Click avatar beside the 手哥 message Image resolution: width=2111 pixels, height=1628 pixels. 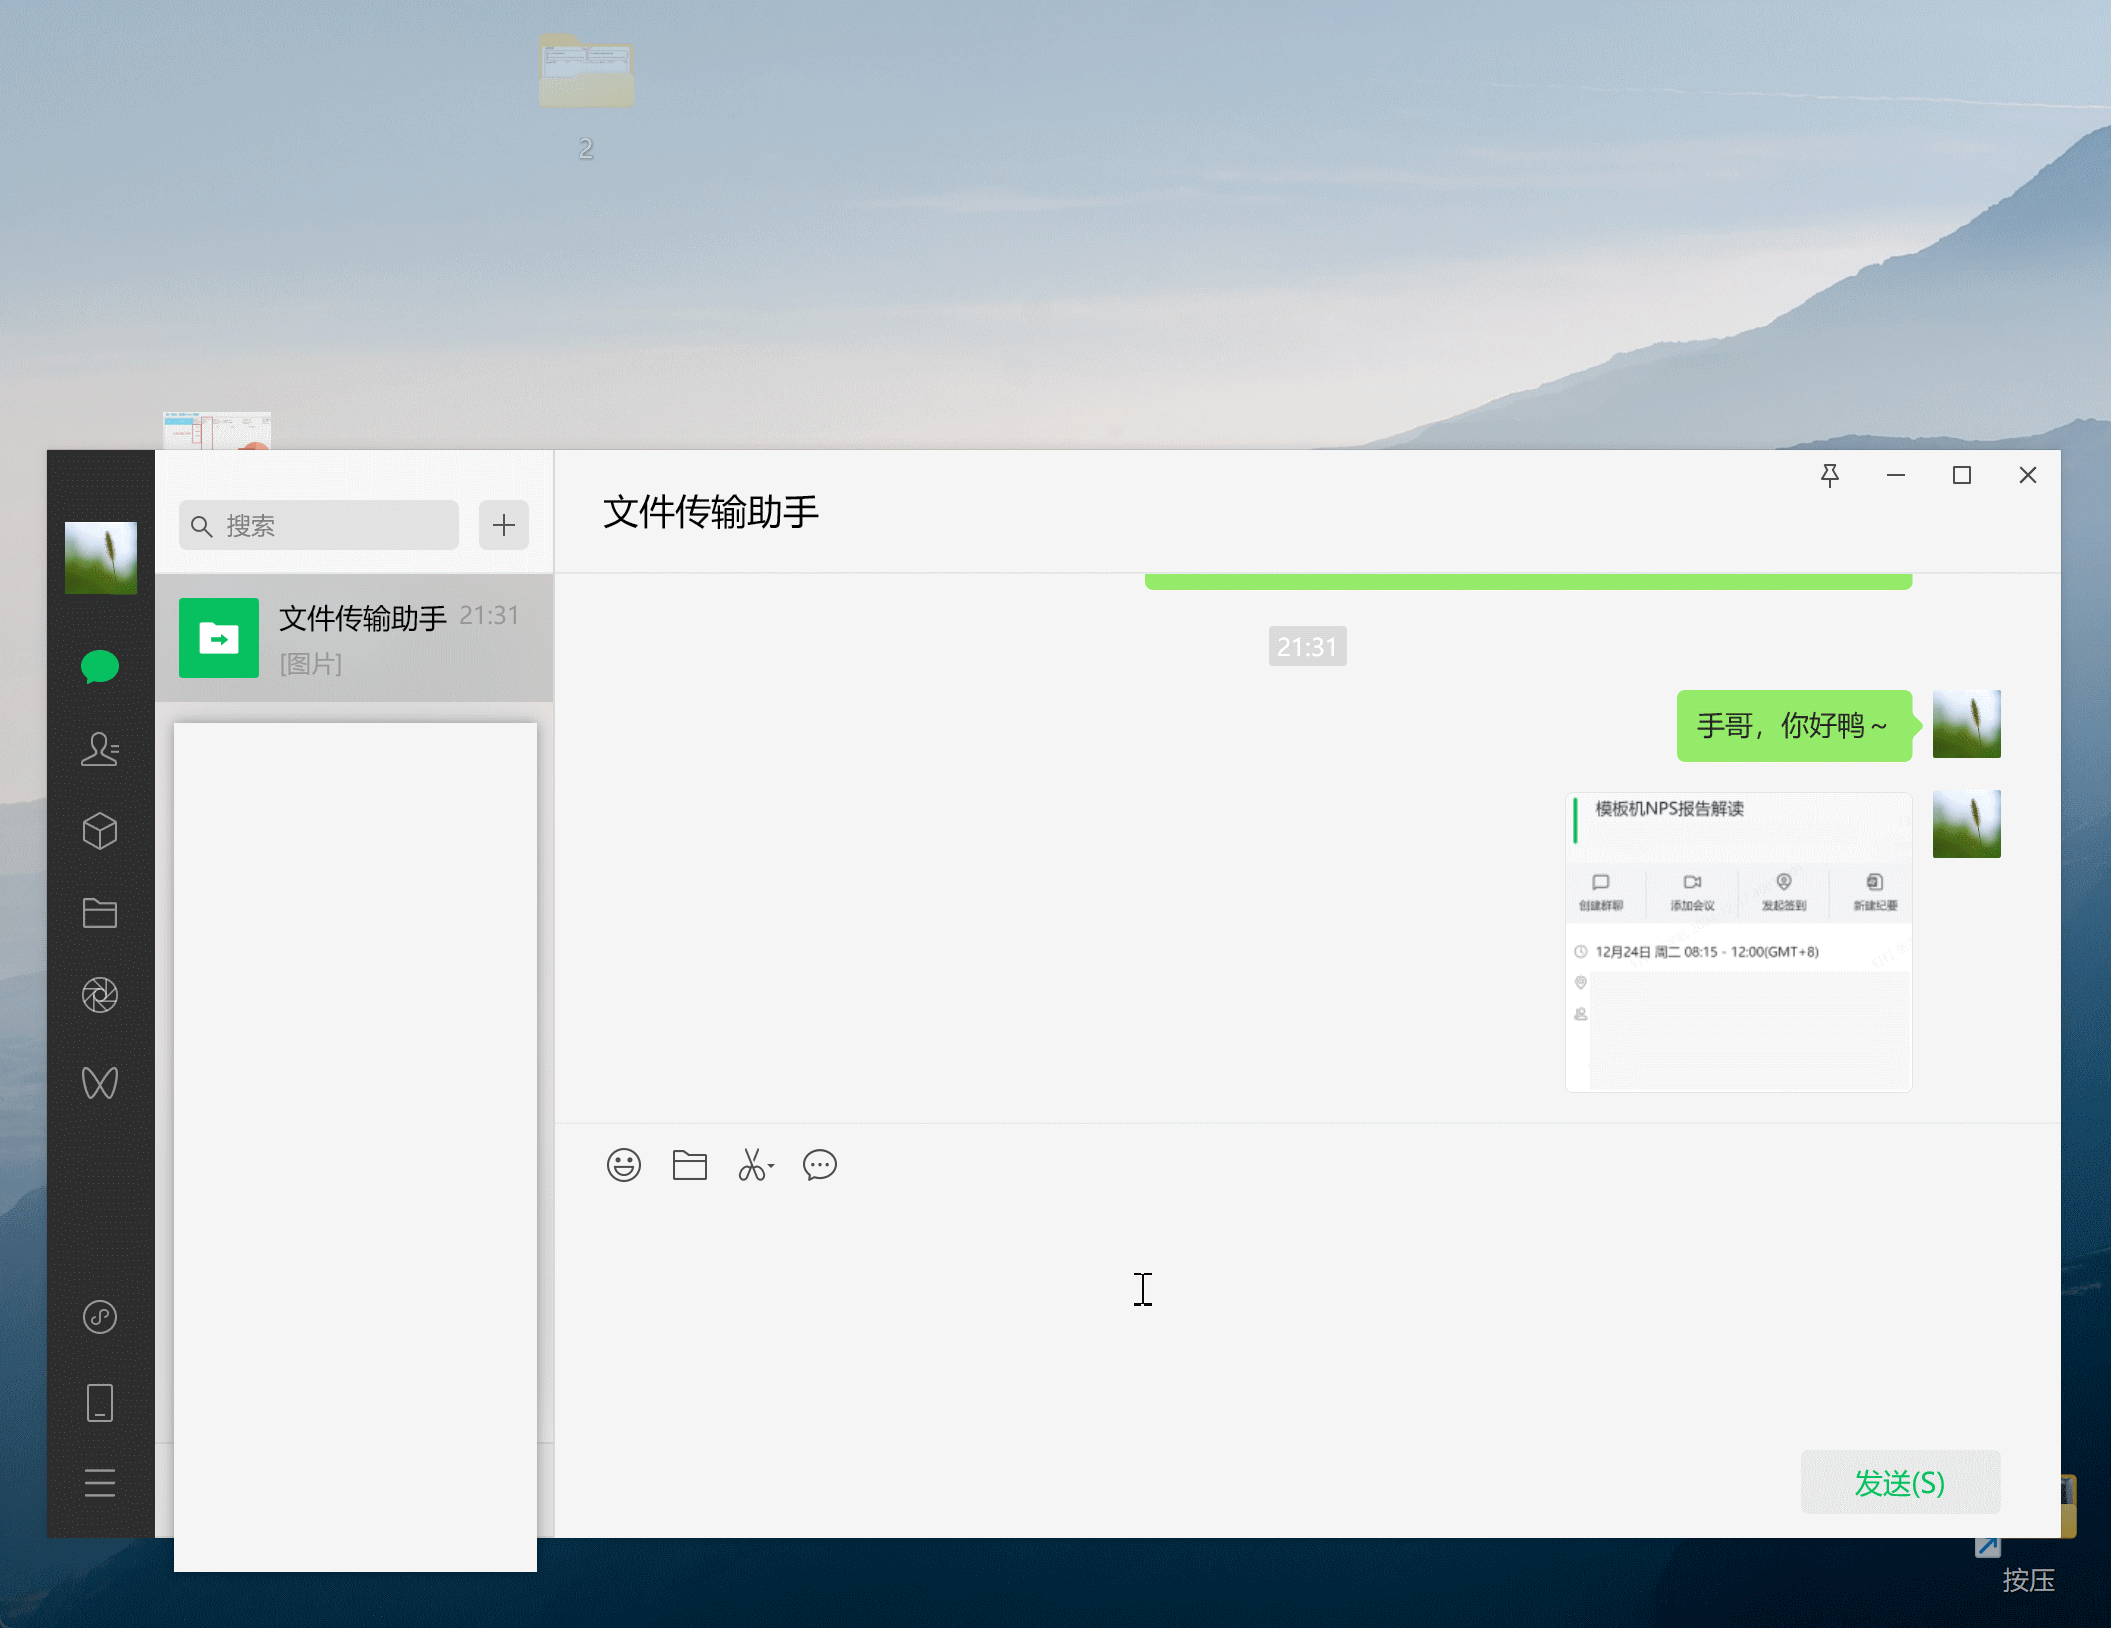point(1967,724)
